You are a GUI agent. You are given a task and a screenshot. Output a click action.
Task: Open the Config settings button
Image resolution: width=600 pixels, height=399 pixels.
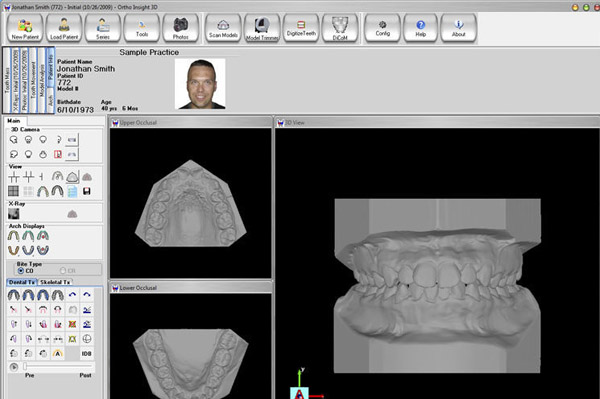pos(382,28)
